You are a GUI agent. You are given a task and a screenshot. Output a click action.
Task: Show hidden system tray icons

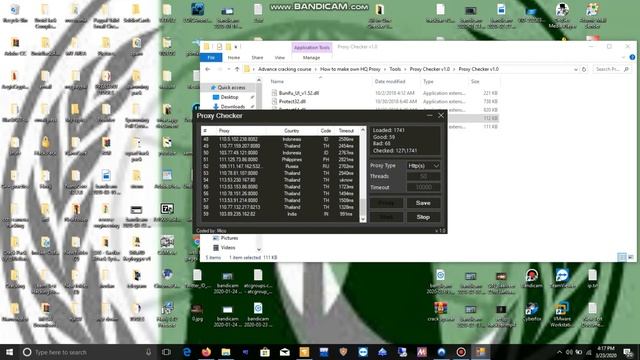click(x=559, y=352)
